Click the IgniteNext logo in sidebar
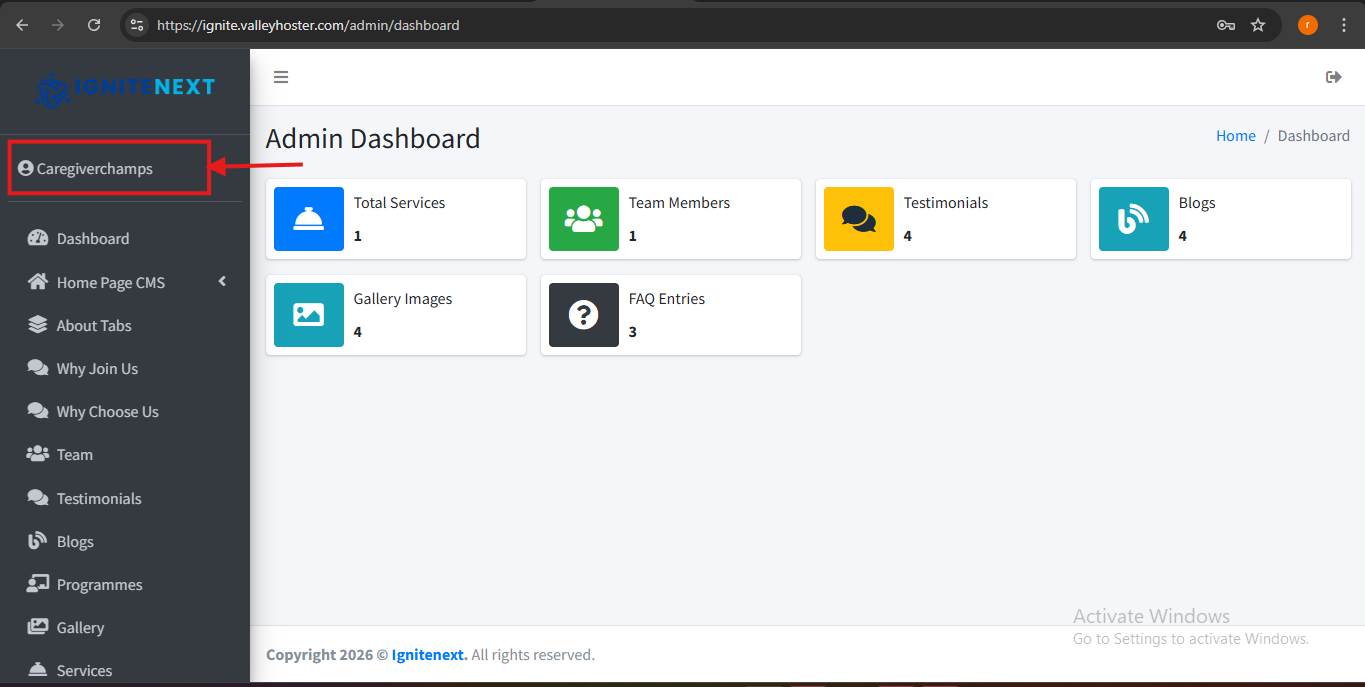Screen dimensions: 1365x687 pyautogui.click(x=125, y=88)
